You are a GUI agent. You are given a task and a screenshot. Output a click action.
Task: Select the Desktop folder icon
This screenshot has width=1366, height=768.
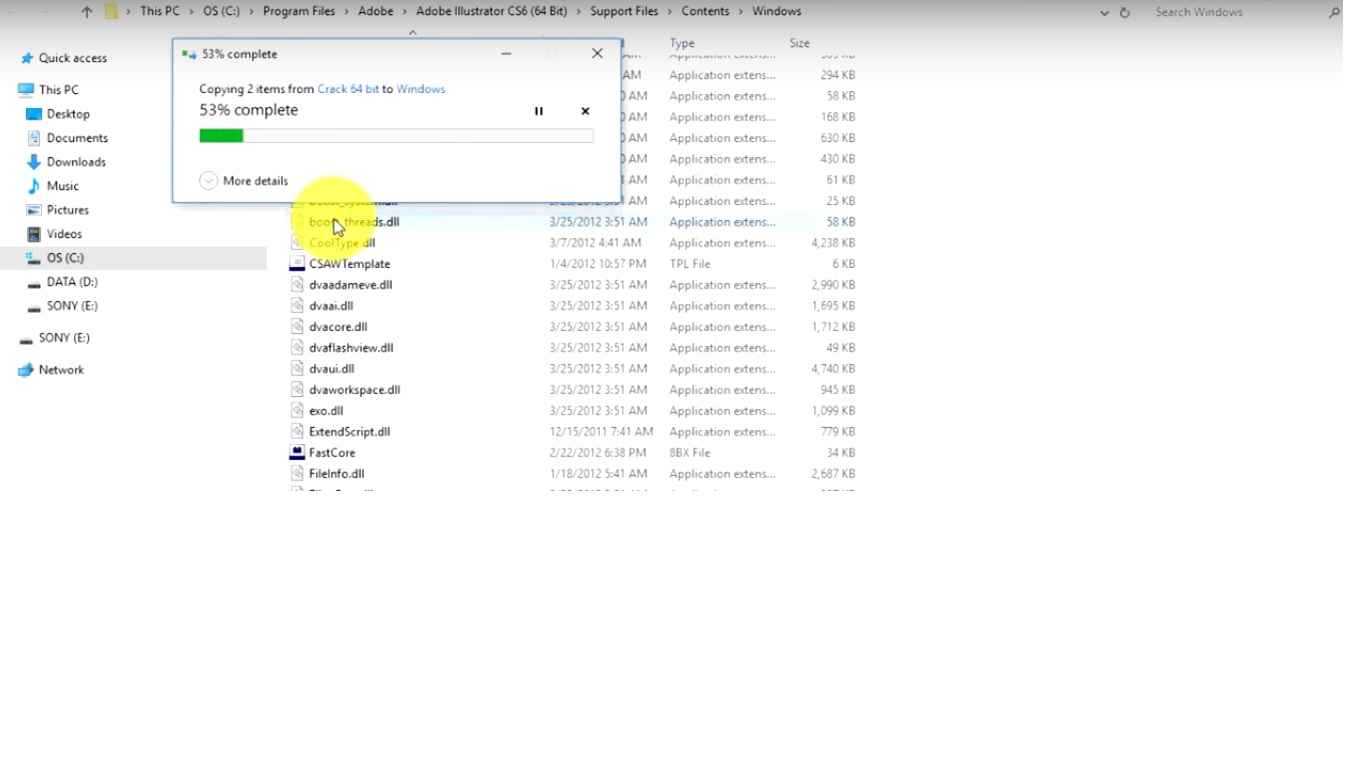pos(34,114)
